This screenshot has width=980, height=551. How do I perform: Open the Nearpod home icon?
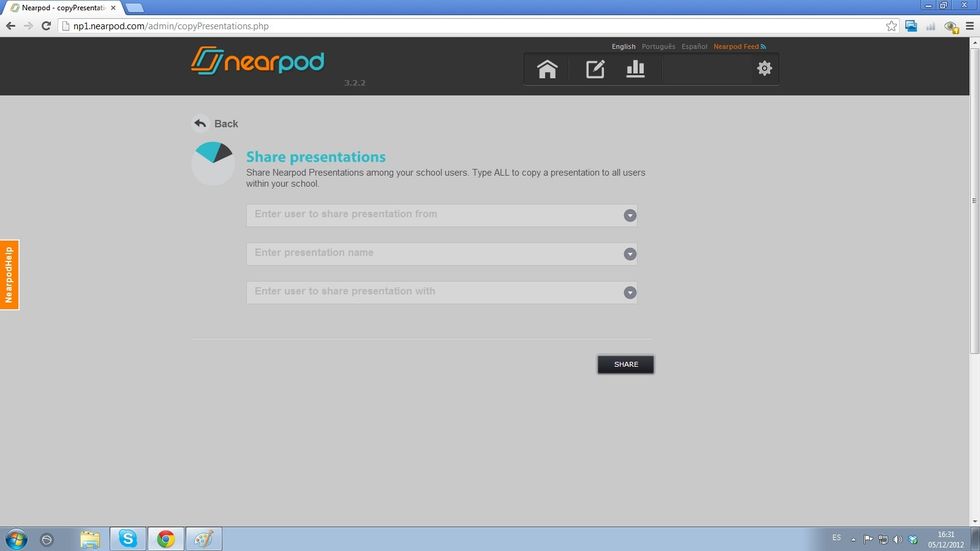coord(547,69)
